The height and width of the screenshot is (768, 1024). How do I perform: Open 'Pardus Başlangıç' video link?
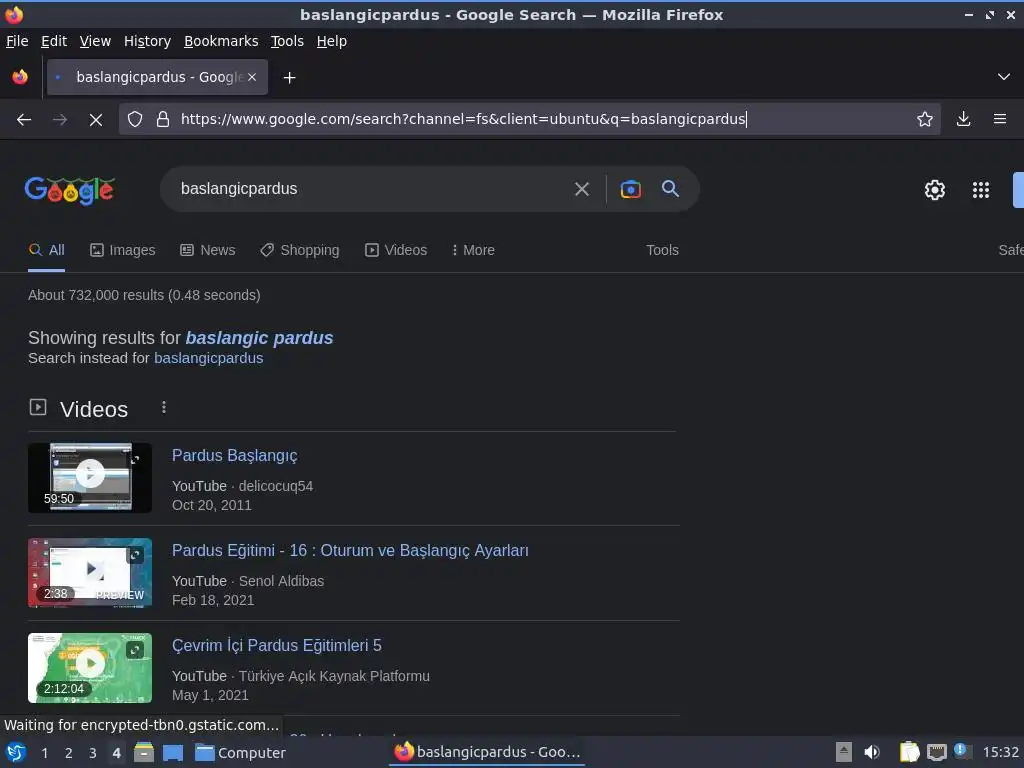click(x=234, y=455)
